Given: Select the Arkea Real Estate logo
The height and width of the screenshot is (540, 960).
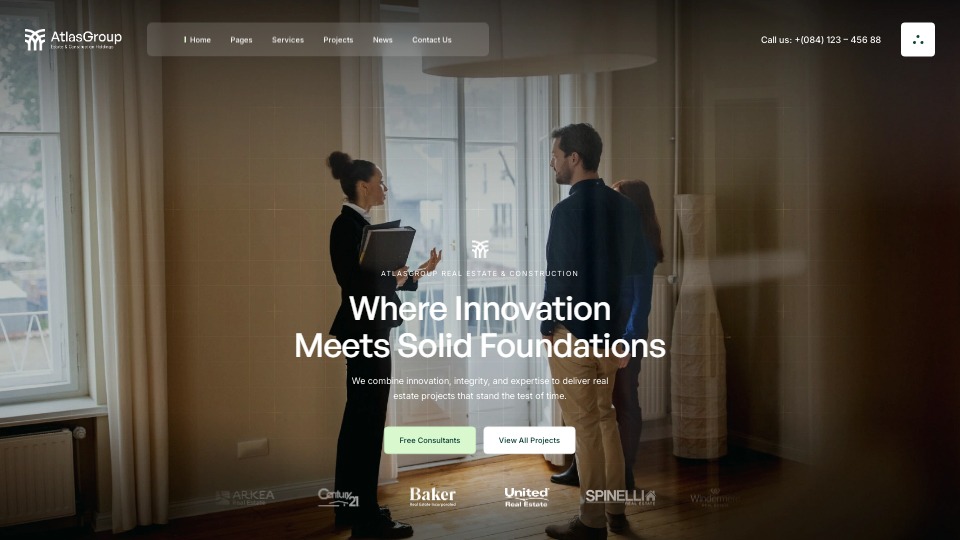Looking at the screenshot, I should pyautogui.click(x=244, y=497).
